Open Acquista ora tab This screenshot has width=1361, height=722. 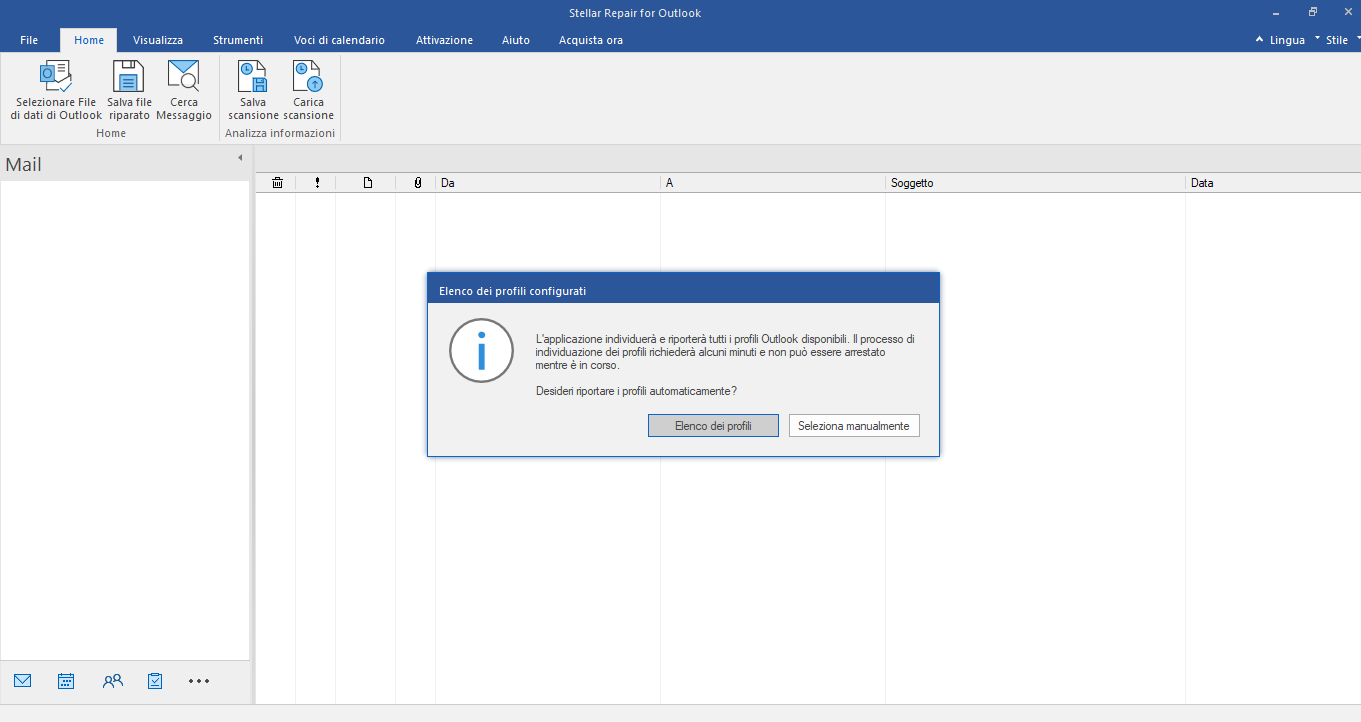coord(590,40)
